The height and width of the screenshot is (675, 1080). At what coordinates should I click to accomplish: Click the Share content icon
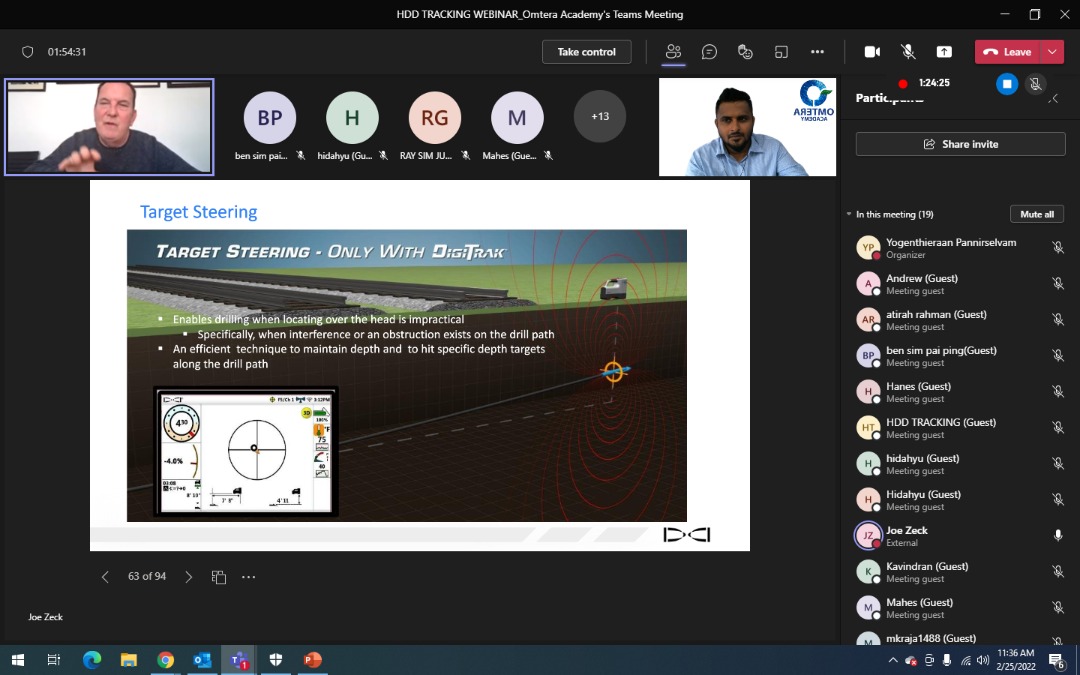[x=944, y=52]
